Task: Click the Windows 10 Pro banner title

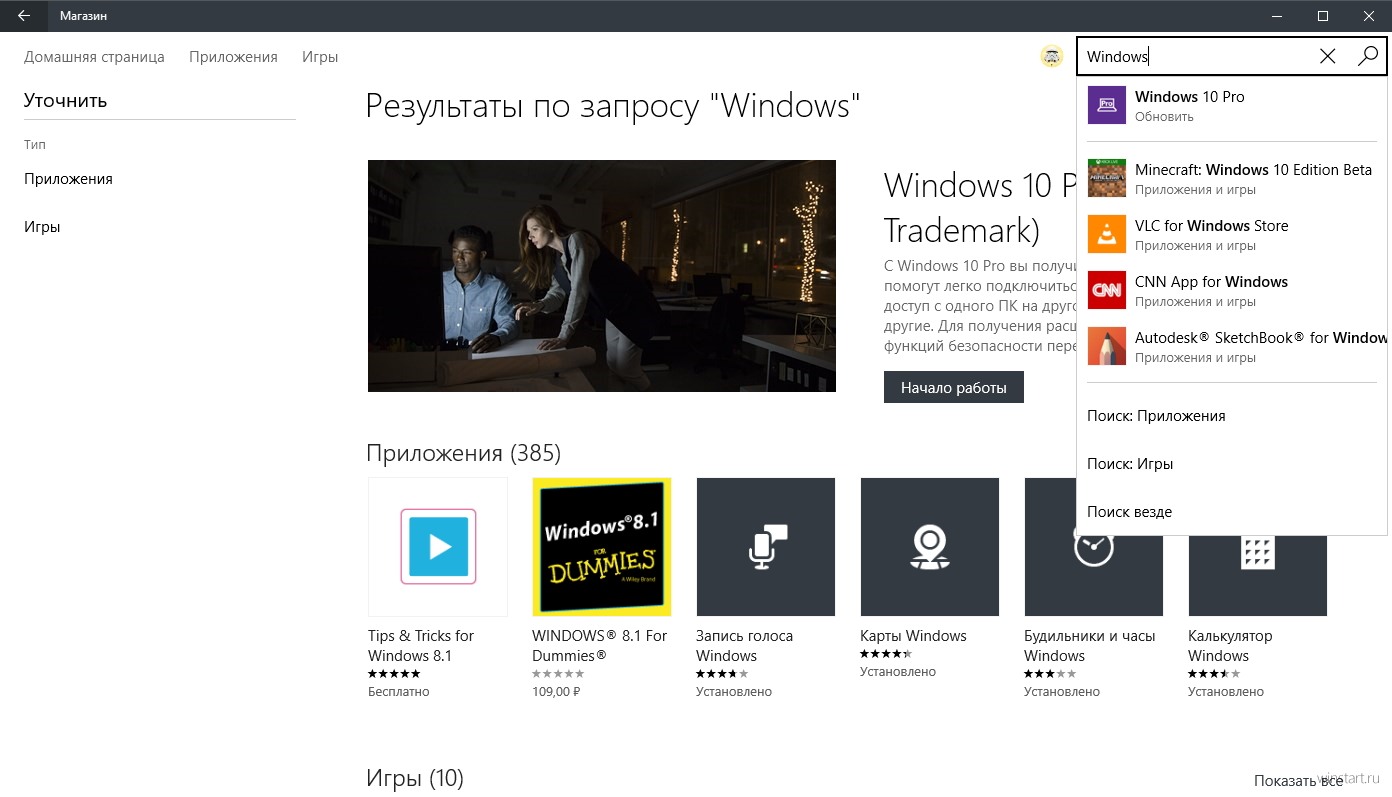Action: (x=980, y=207)
